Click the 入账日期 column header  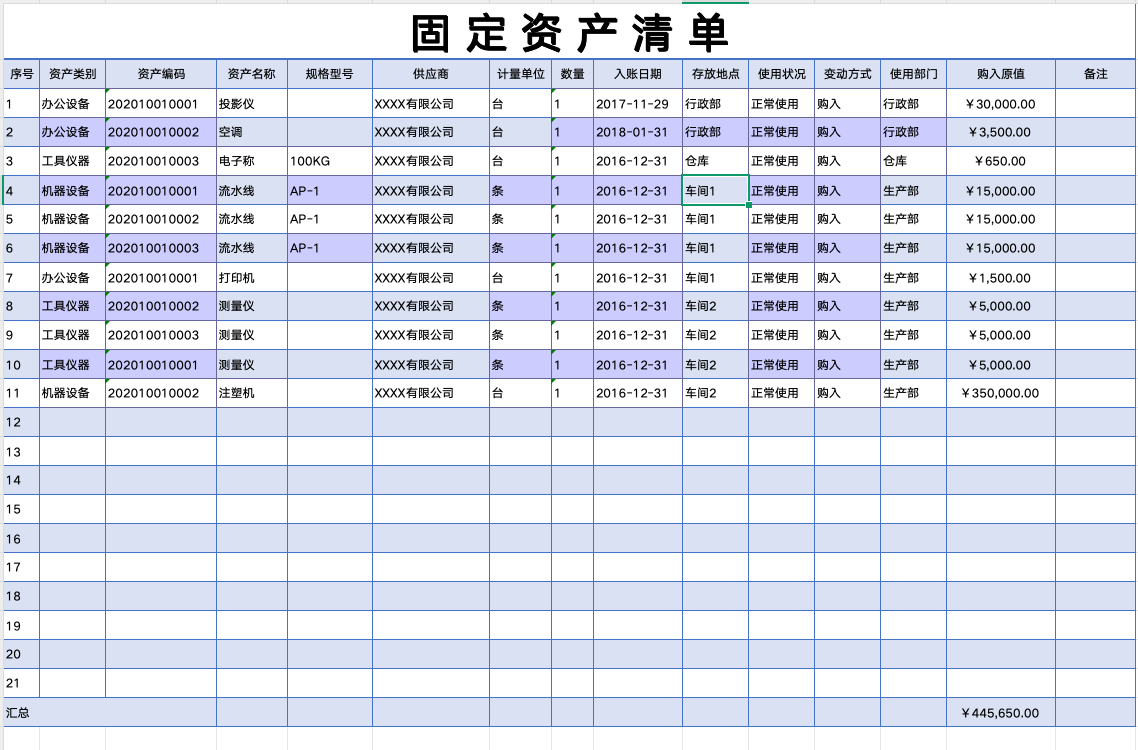638,74
